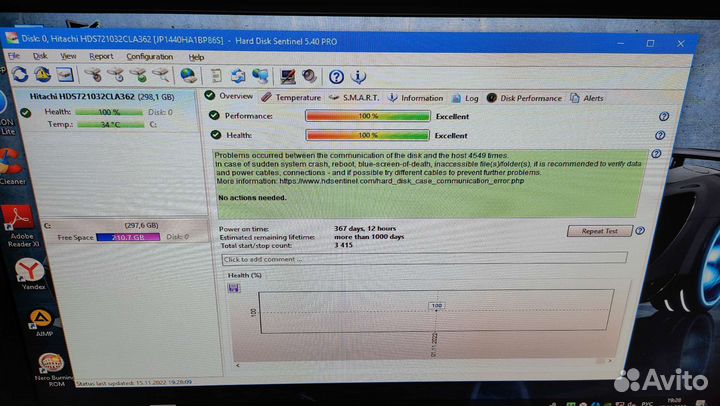Image resolution: width=720 pixels, height=406 pixels.
Task: Click the disk with green check test icon
Action: tap(138, 75)
